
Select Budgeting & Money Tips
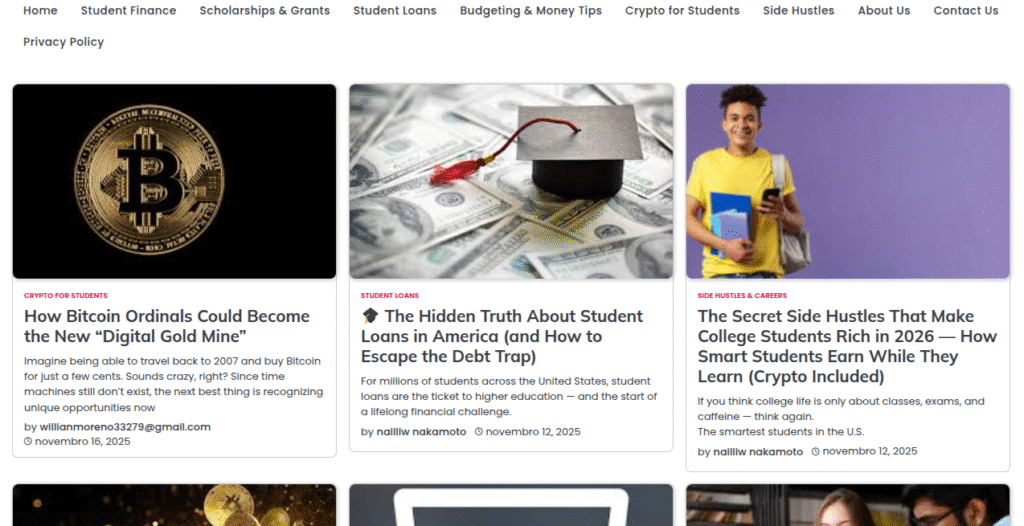point(531,10)
